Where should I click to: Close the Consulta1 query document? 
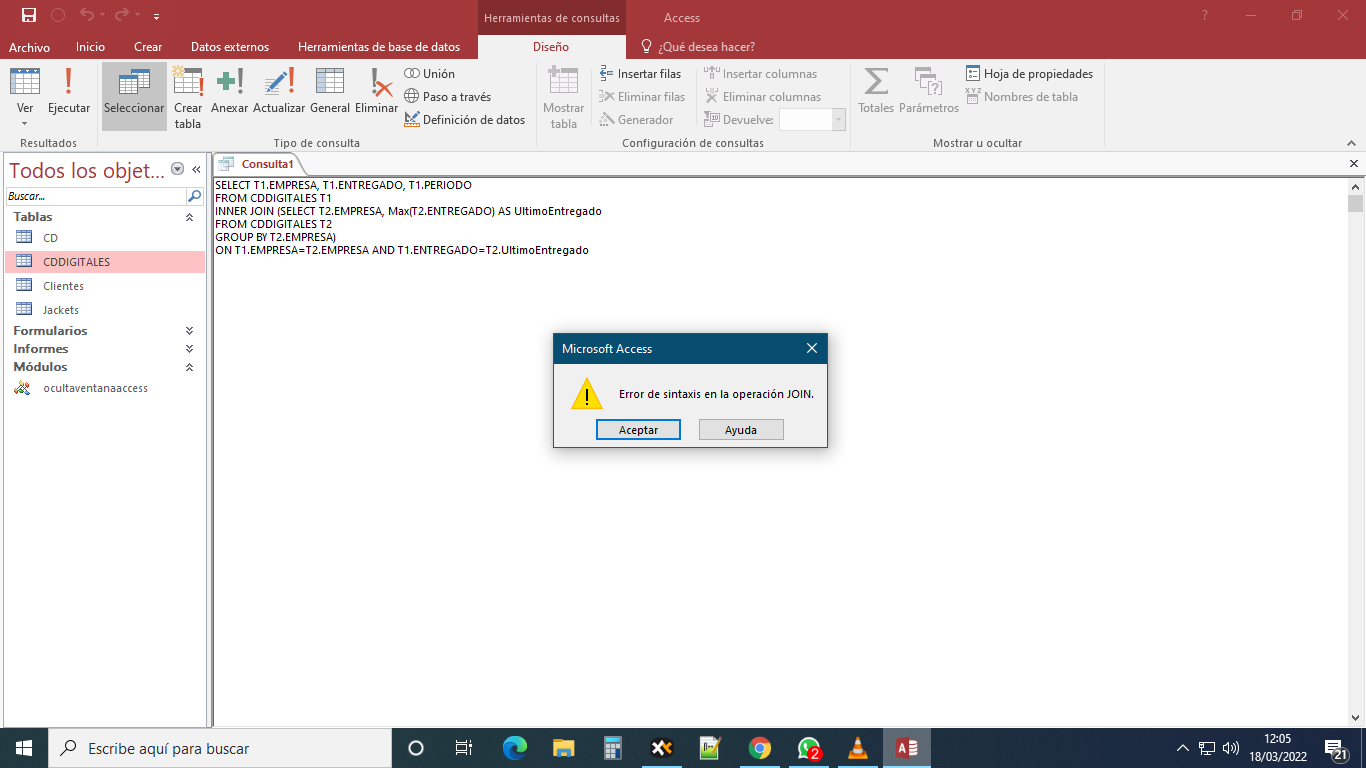coord(1354,164)
